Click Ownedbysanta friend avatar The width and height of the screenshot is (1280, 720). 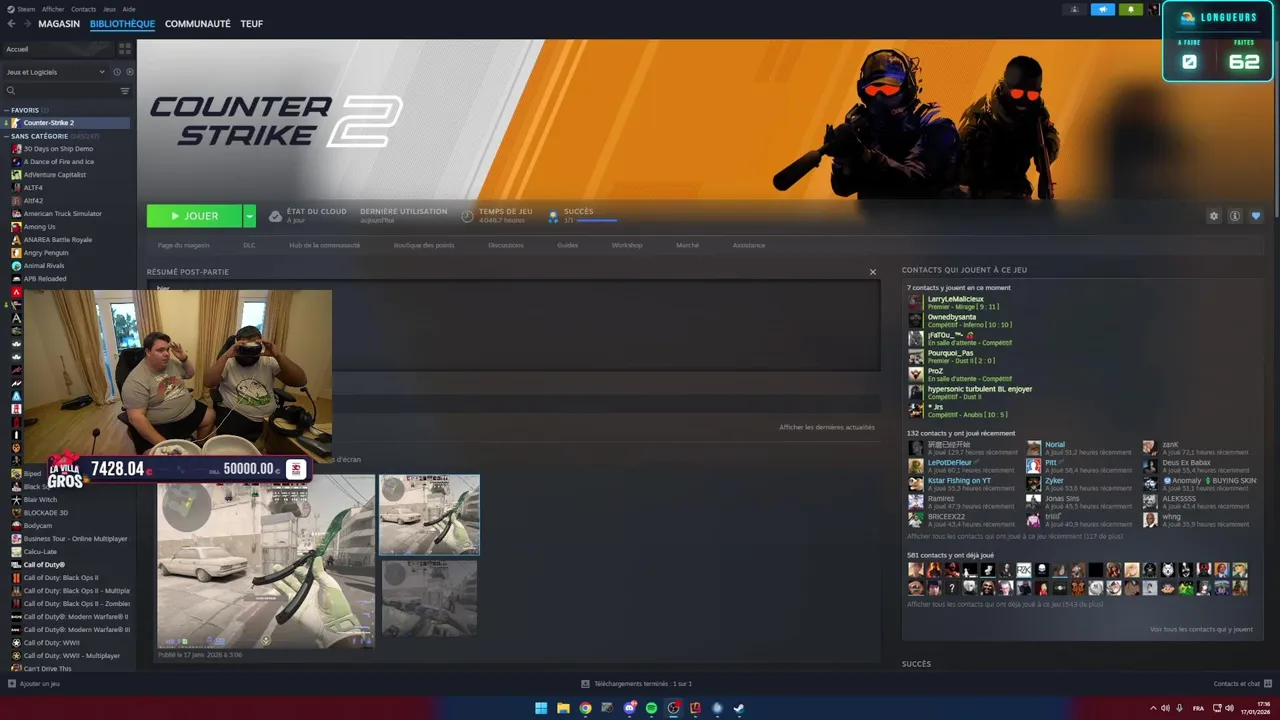915,321
